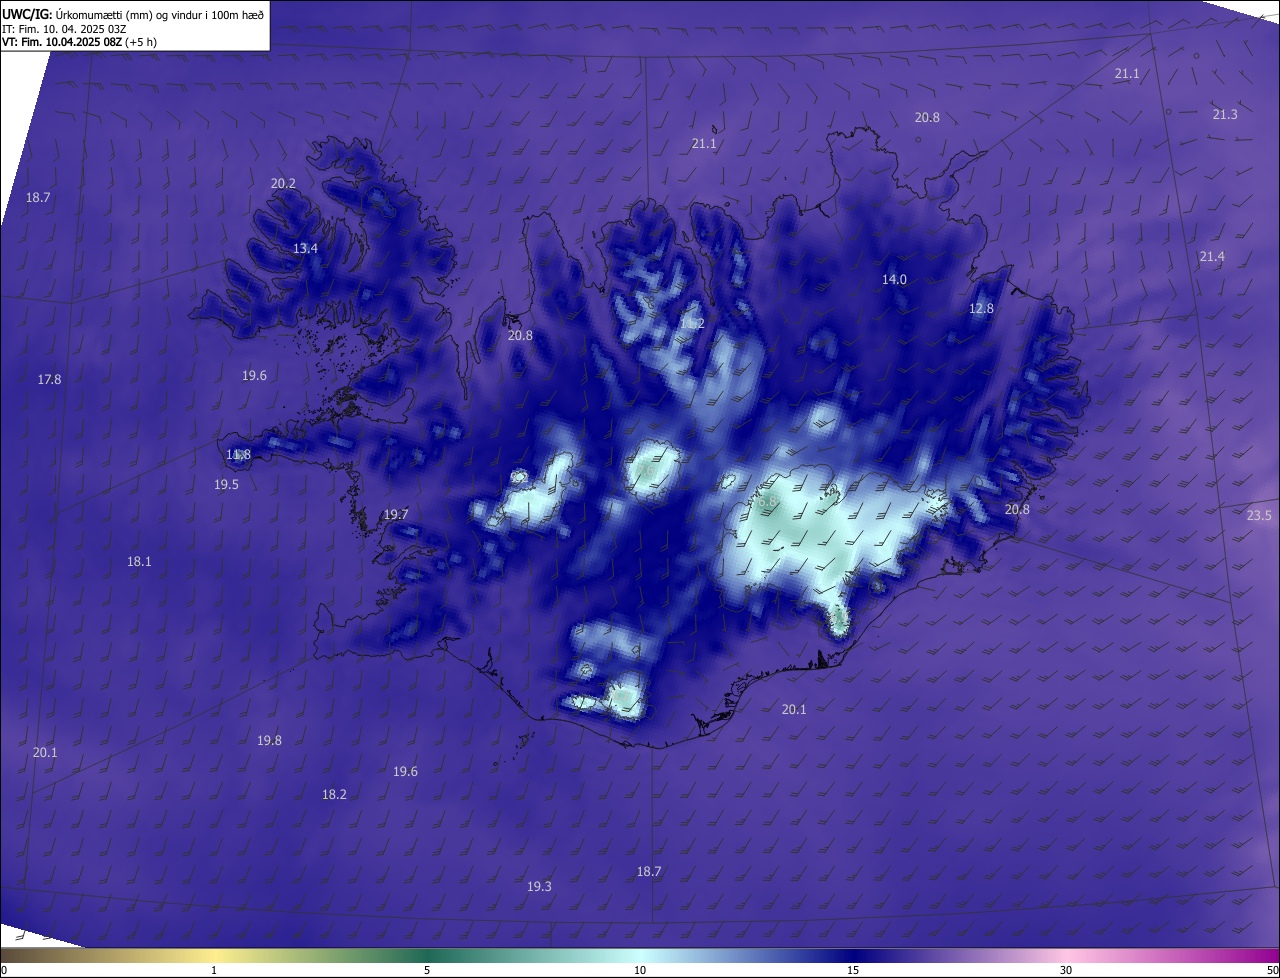Click the 21.4 value label
This screenshot has height=978, width=1280.
coord(1211,256)
